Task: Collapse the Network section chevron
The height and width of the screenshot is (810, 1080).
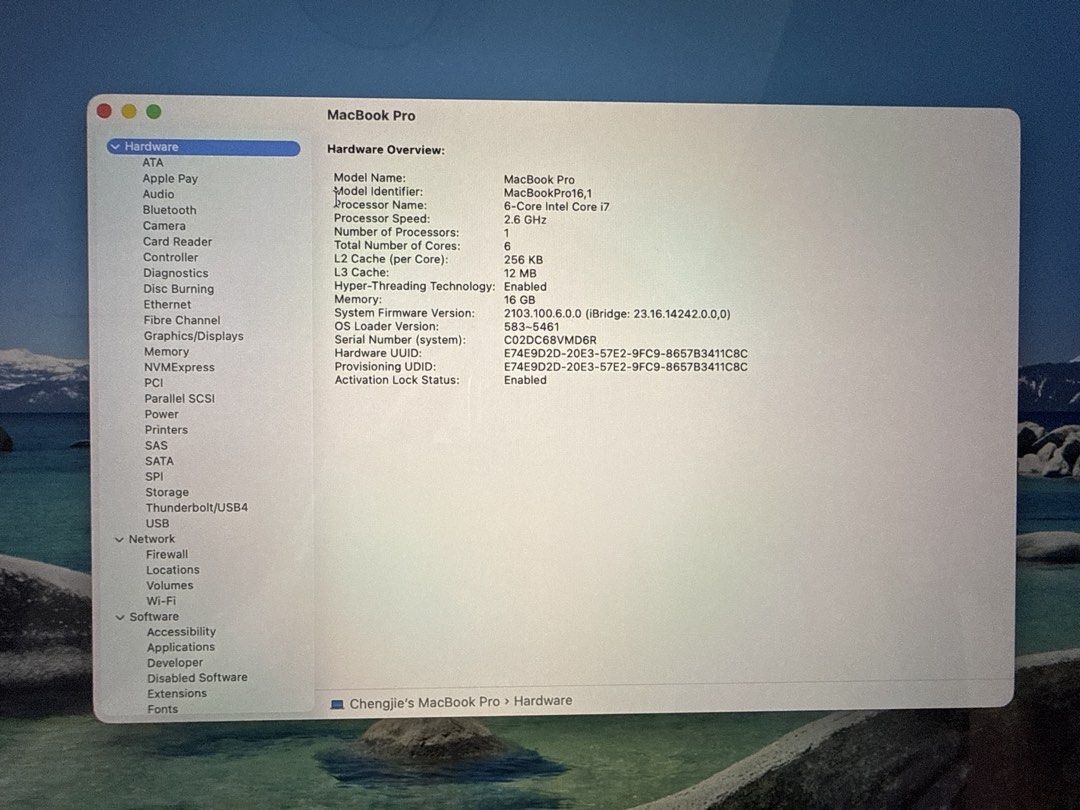Action: coord(119,539)
